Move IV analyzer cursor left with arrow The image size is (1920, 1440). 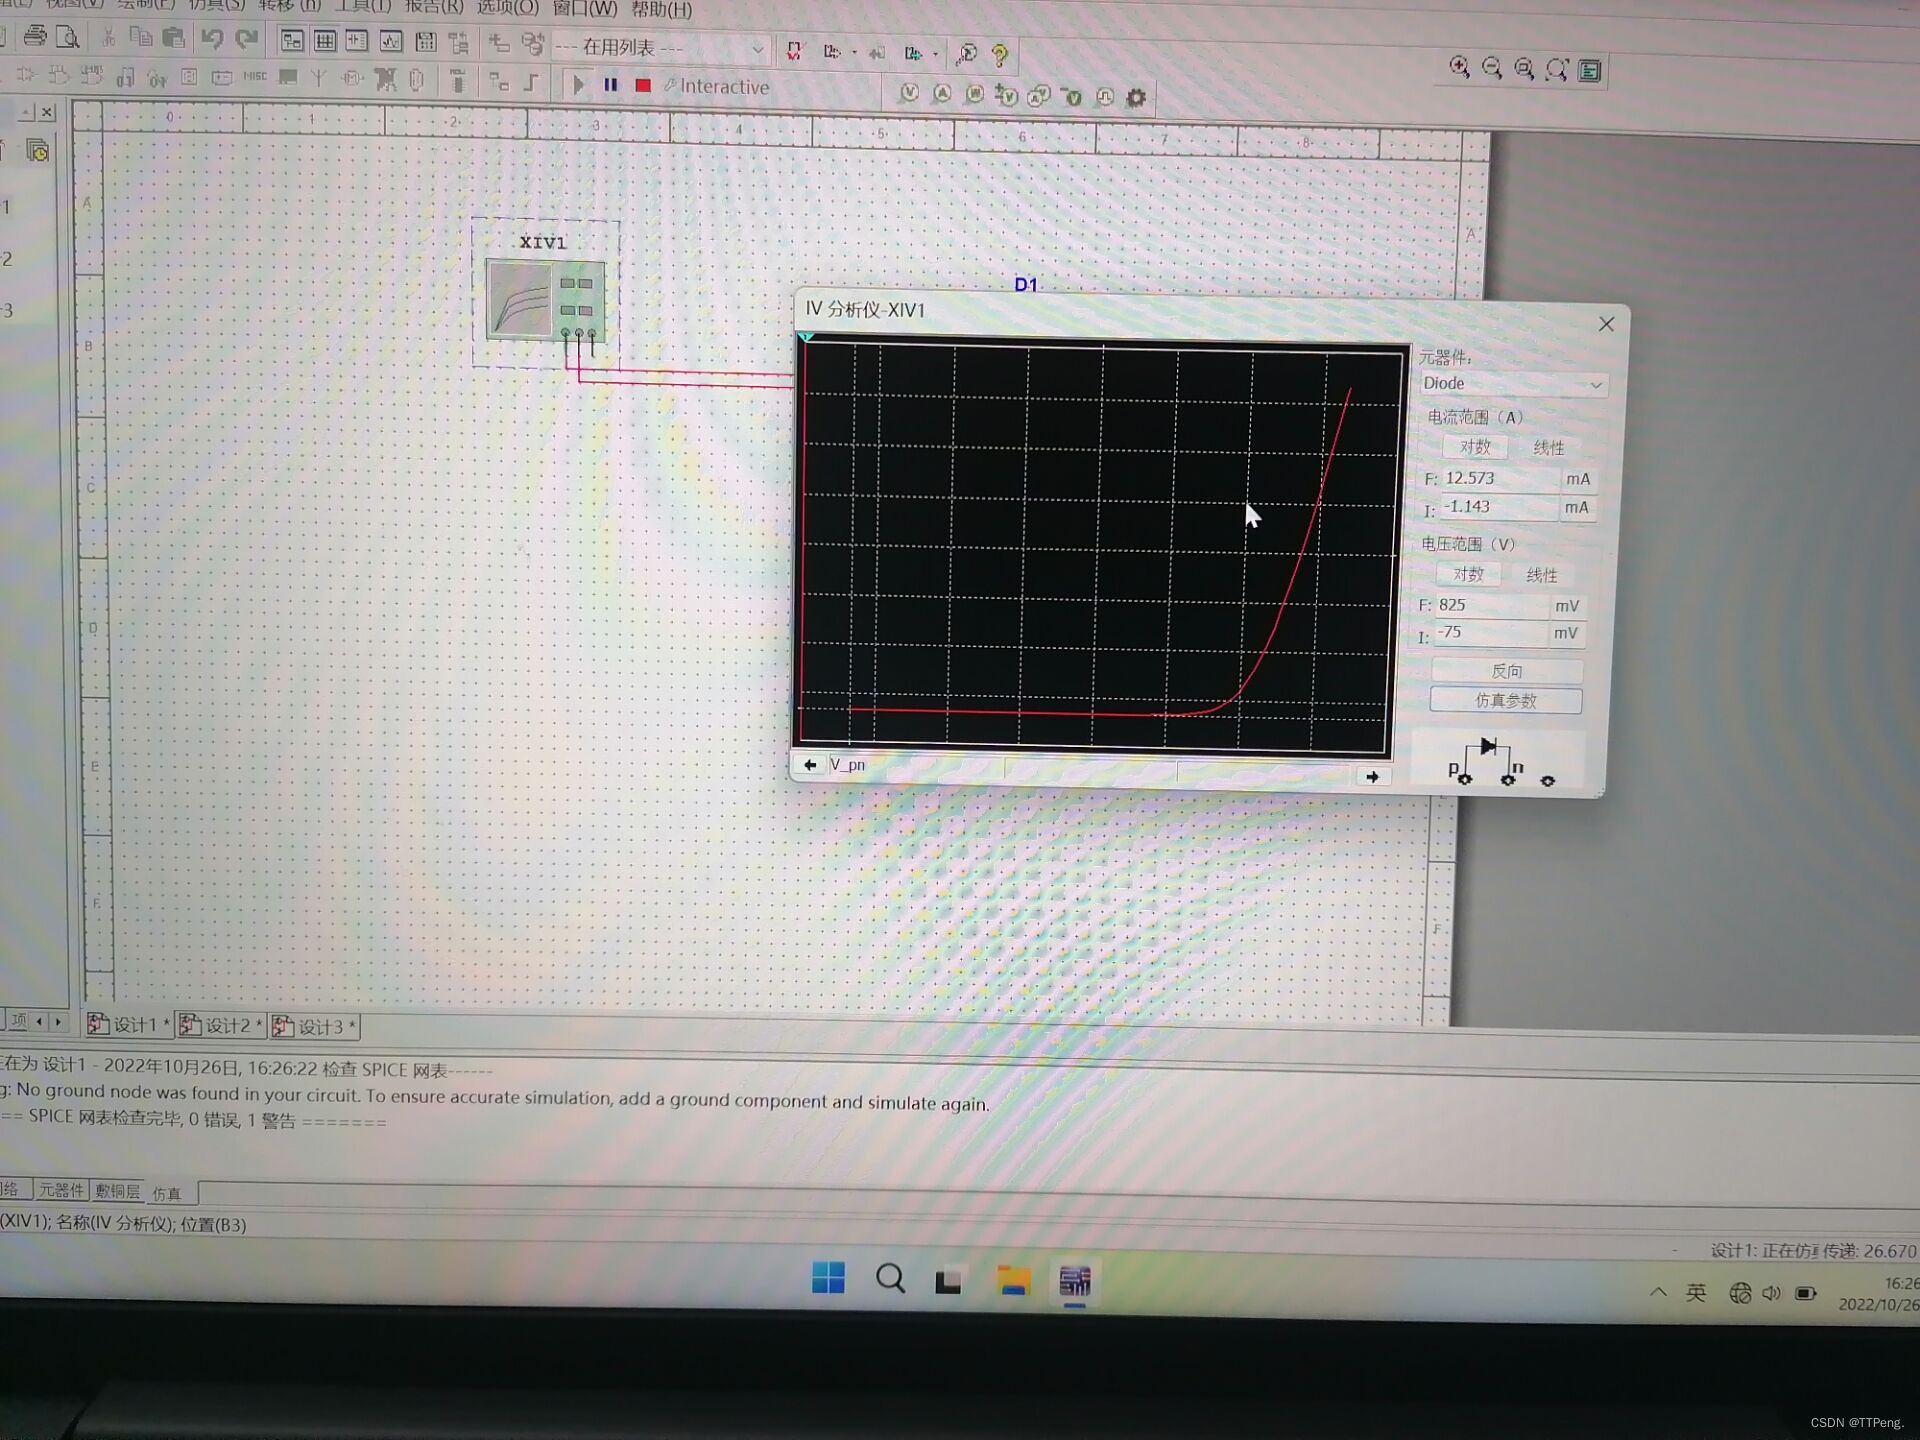coord(810,765)
